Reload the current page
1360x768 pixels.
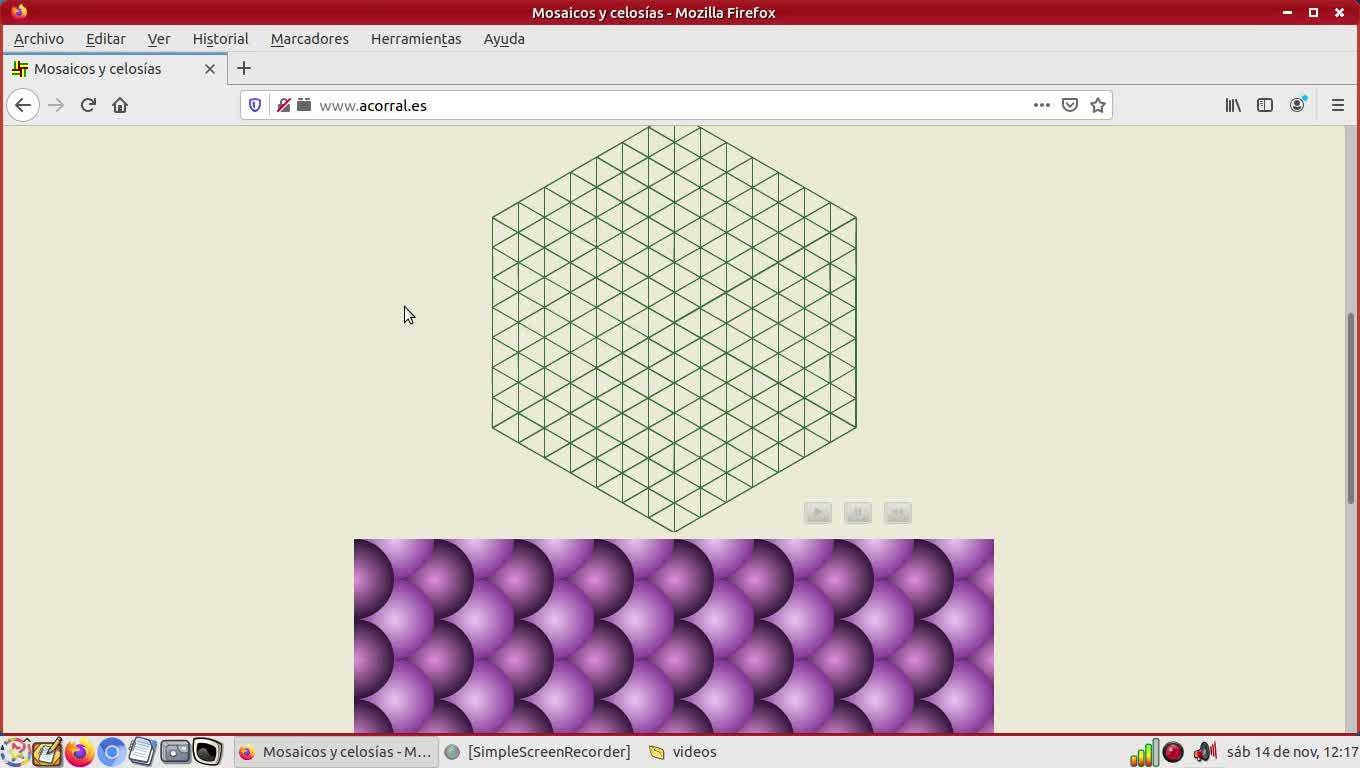[x=88, y=105]
